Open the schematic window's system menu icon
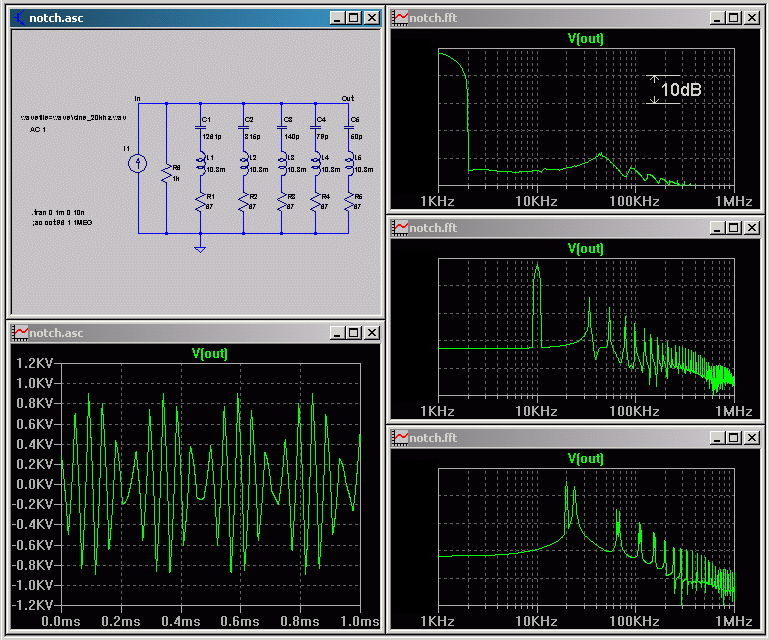 click(x=19, y=18)
